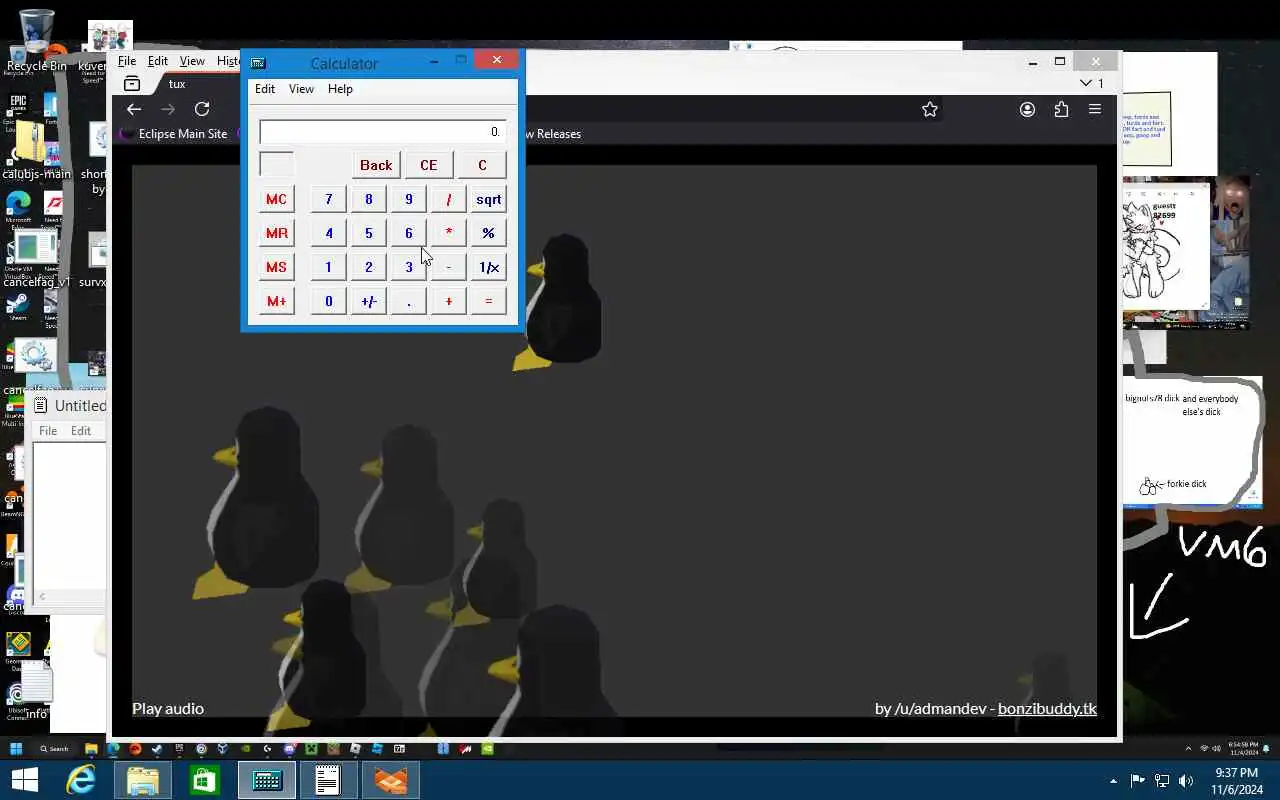Click the M+ memory add button
Image resolution: width=1280 pixels, height=800 pixels.
[x=276, y=301]
